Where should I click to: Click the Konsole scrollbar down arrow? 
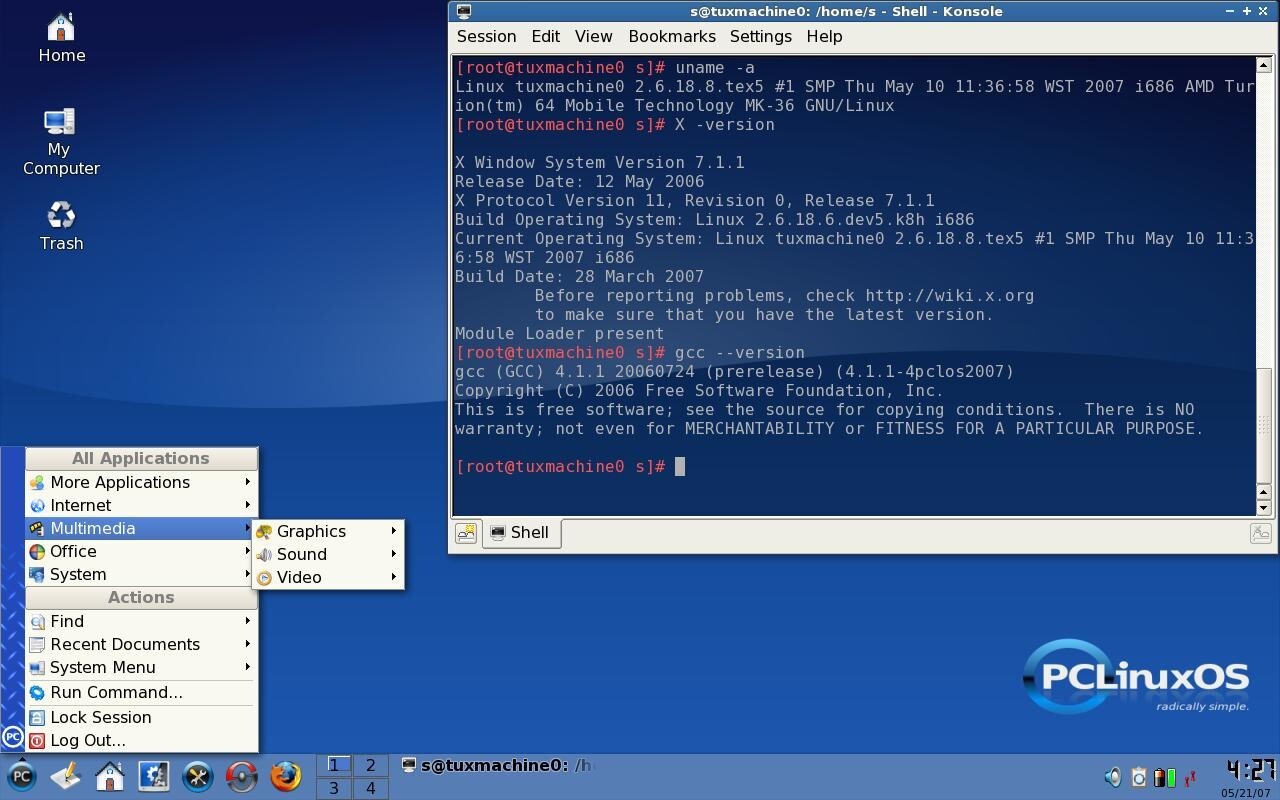(x=1263, y=507)
